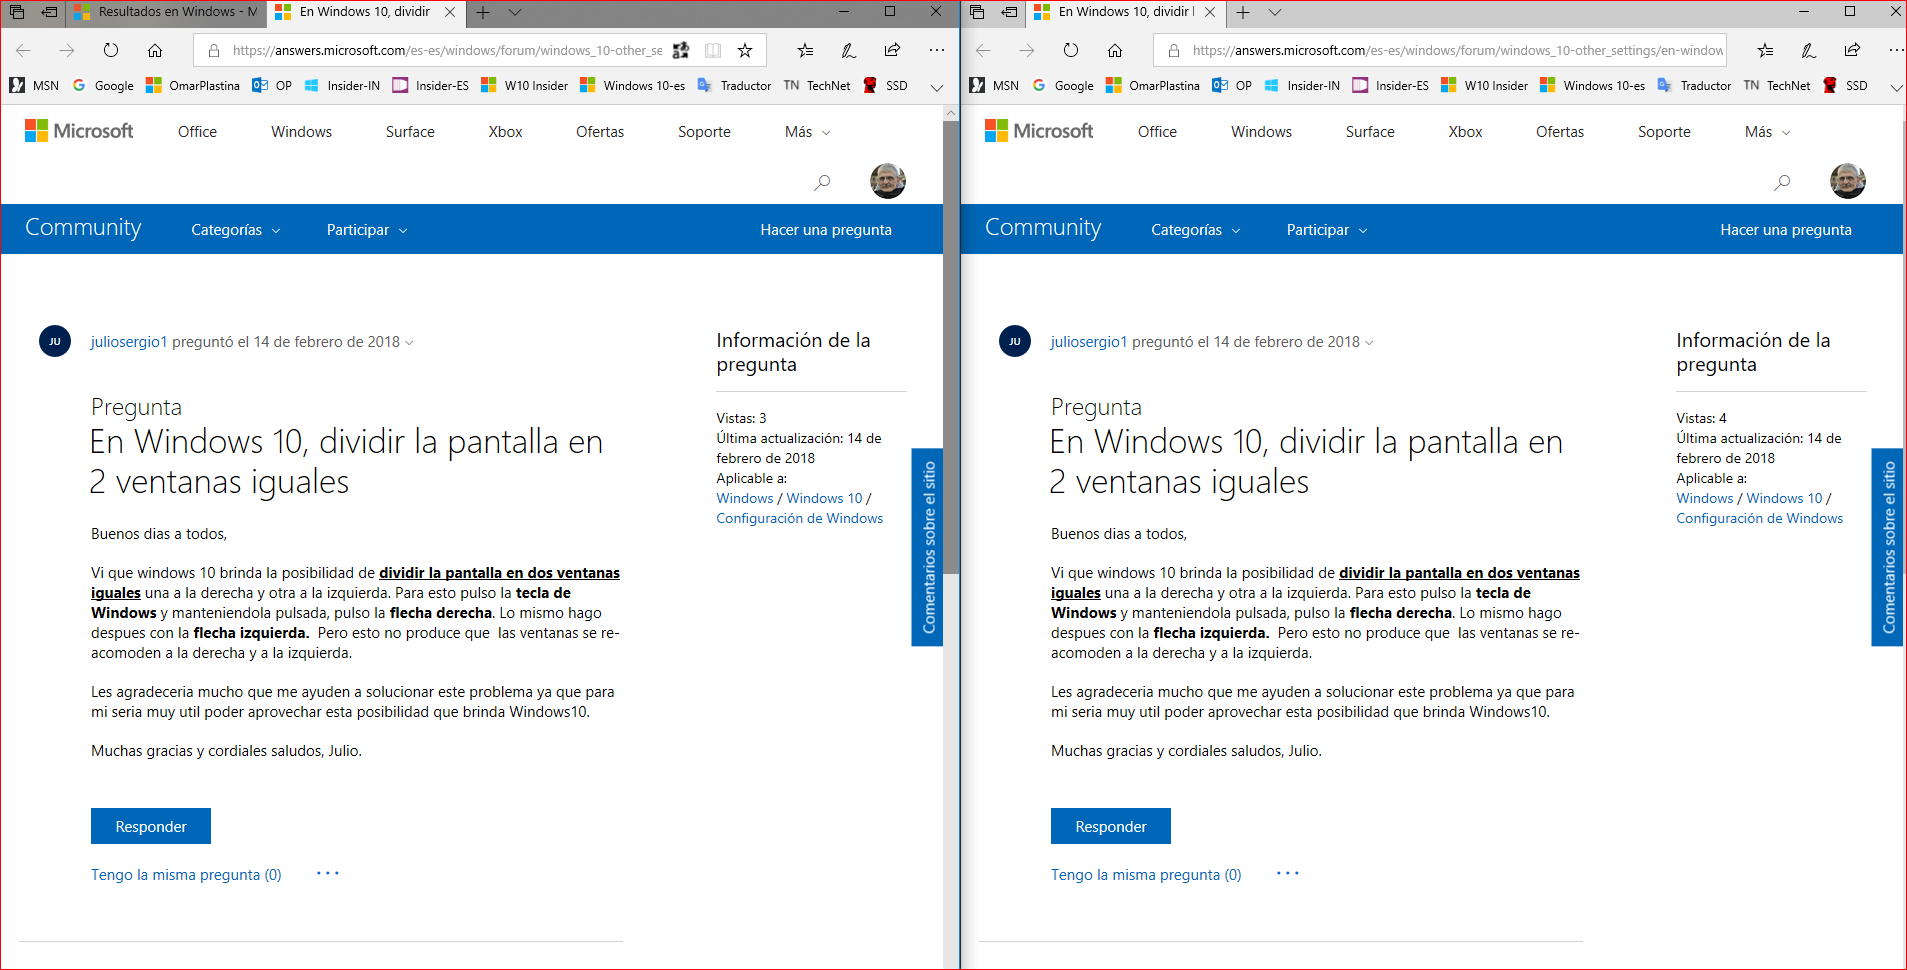Open more options dots on right post

pos(1288,874)
